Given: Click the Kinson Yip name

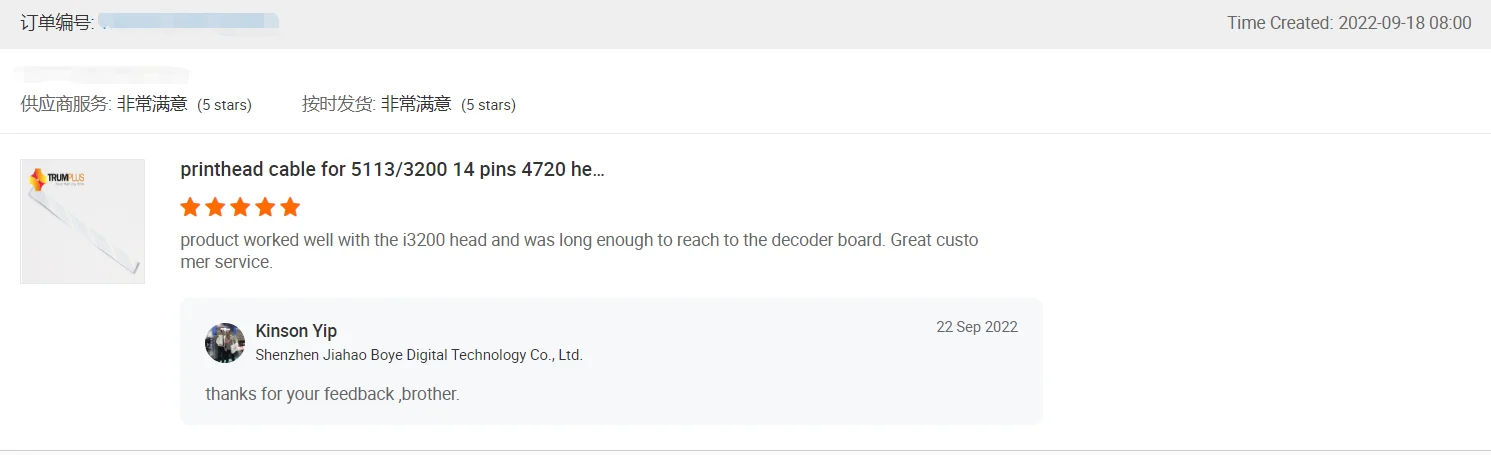Looking at the screenshot, I should pos(296,331).
